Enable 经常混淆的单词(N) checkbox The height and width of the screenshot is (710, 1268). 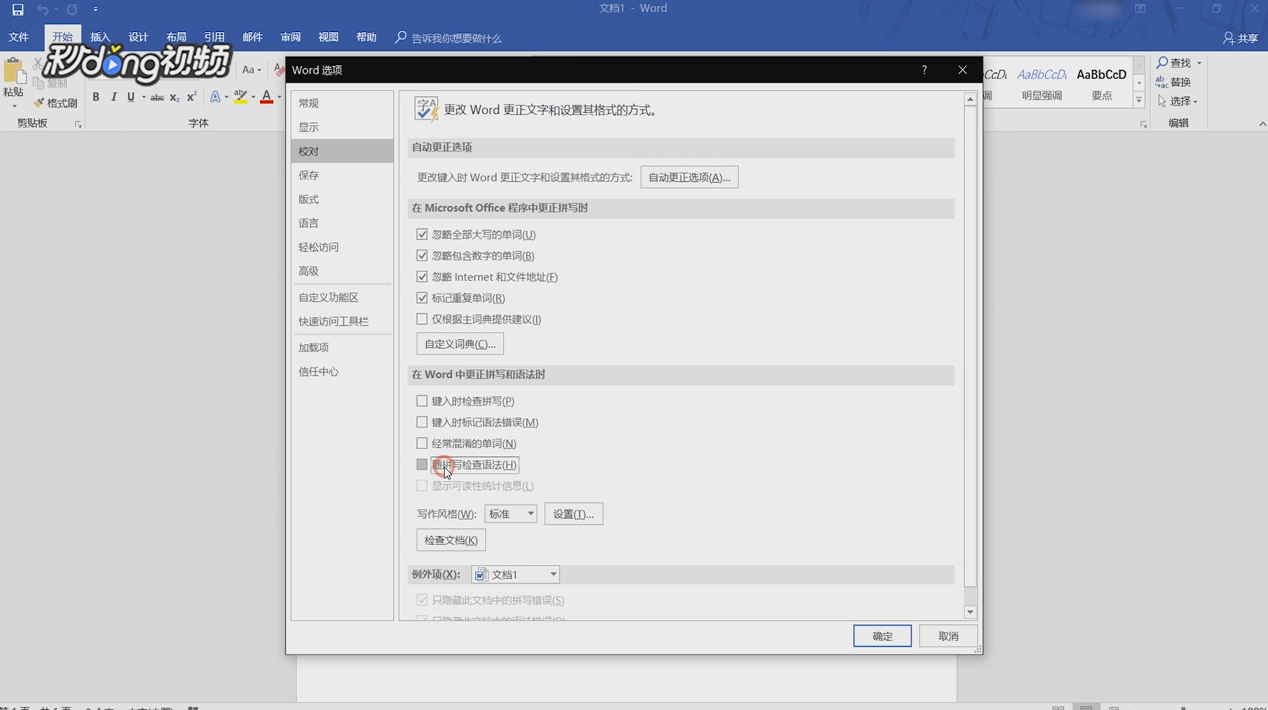click(x=422, y=443)
